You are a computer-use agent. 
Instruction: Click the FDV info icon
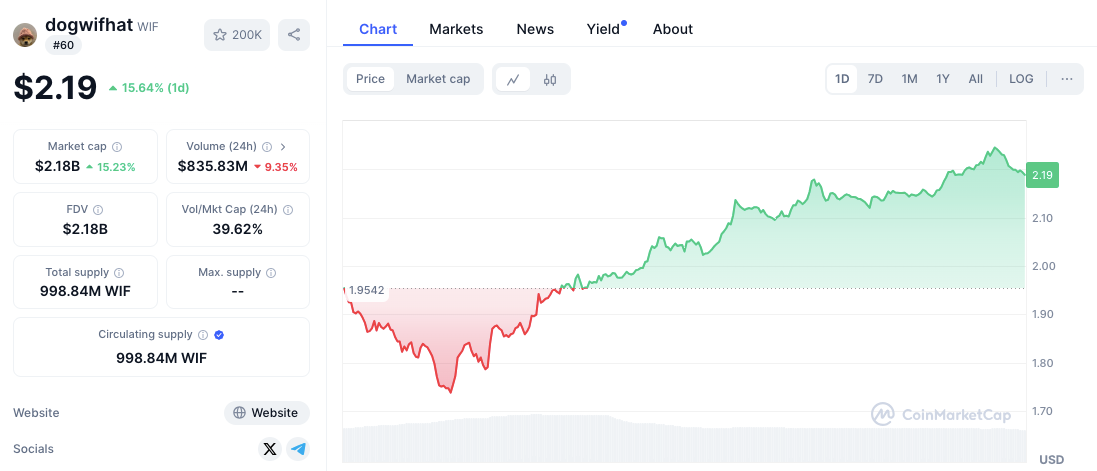click(98, 210)
